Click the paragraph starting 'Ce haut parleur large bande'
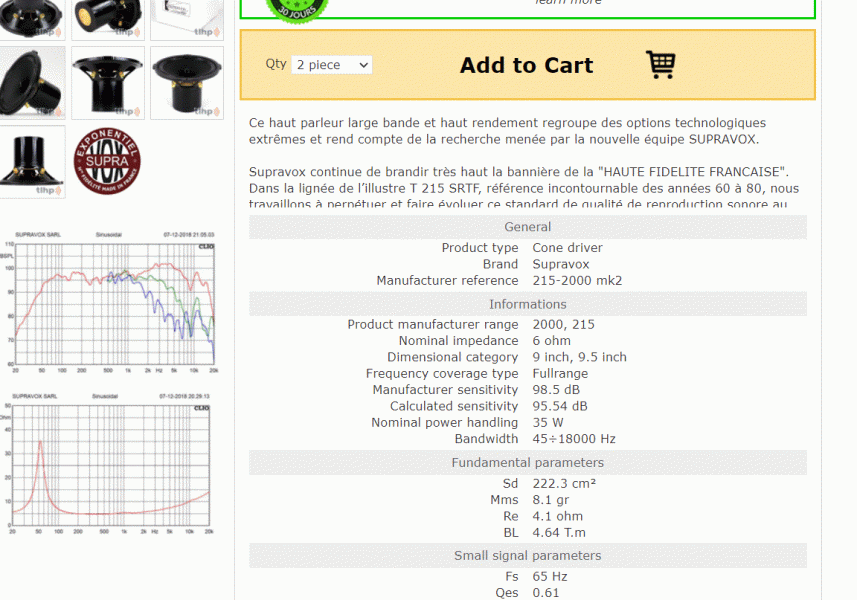Viewport: 857px width, 600px height. point(507,131)
